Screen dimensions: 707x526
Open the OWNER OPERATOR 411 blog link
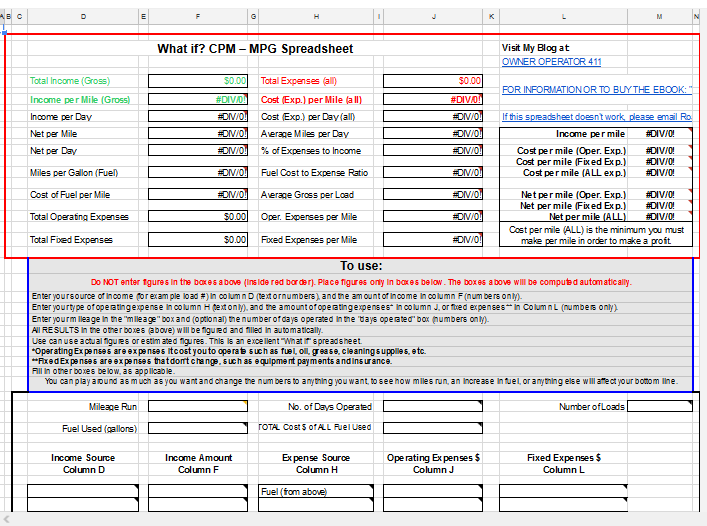(551, 62)
